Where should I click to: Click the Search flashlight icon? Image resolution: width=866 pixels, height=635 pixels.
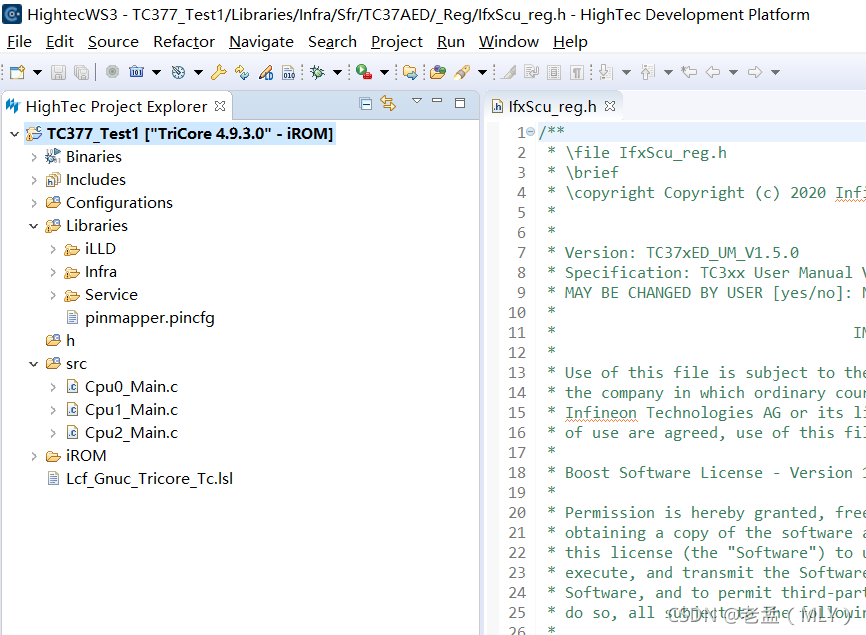pos(462,72)
